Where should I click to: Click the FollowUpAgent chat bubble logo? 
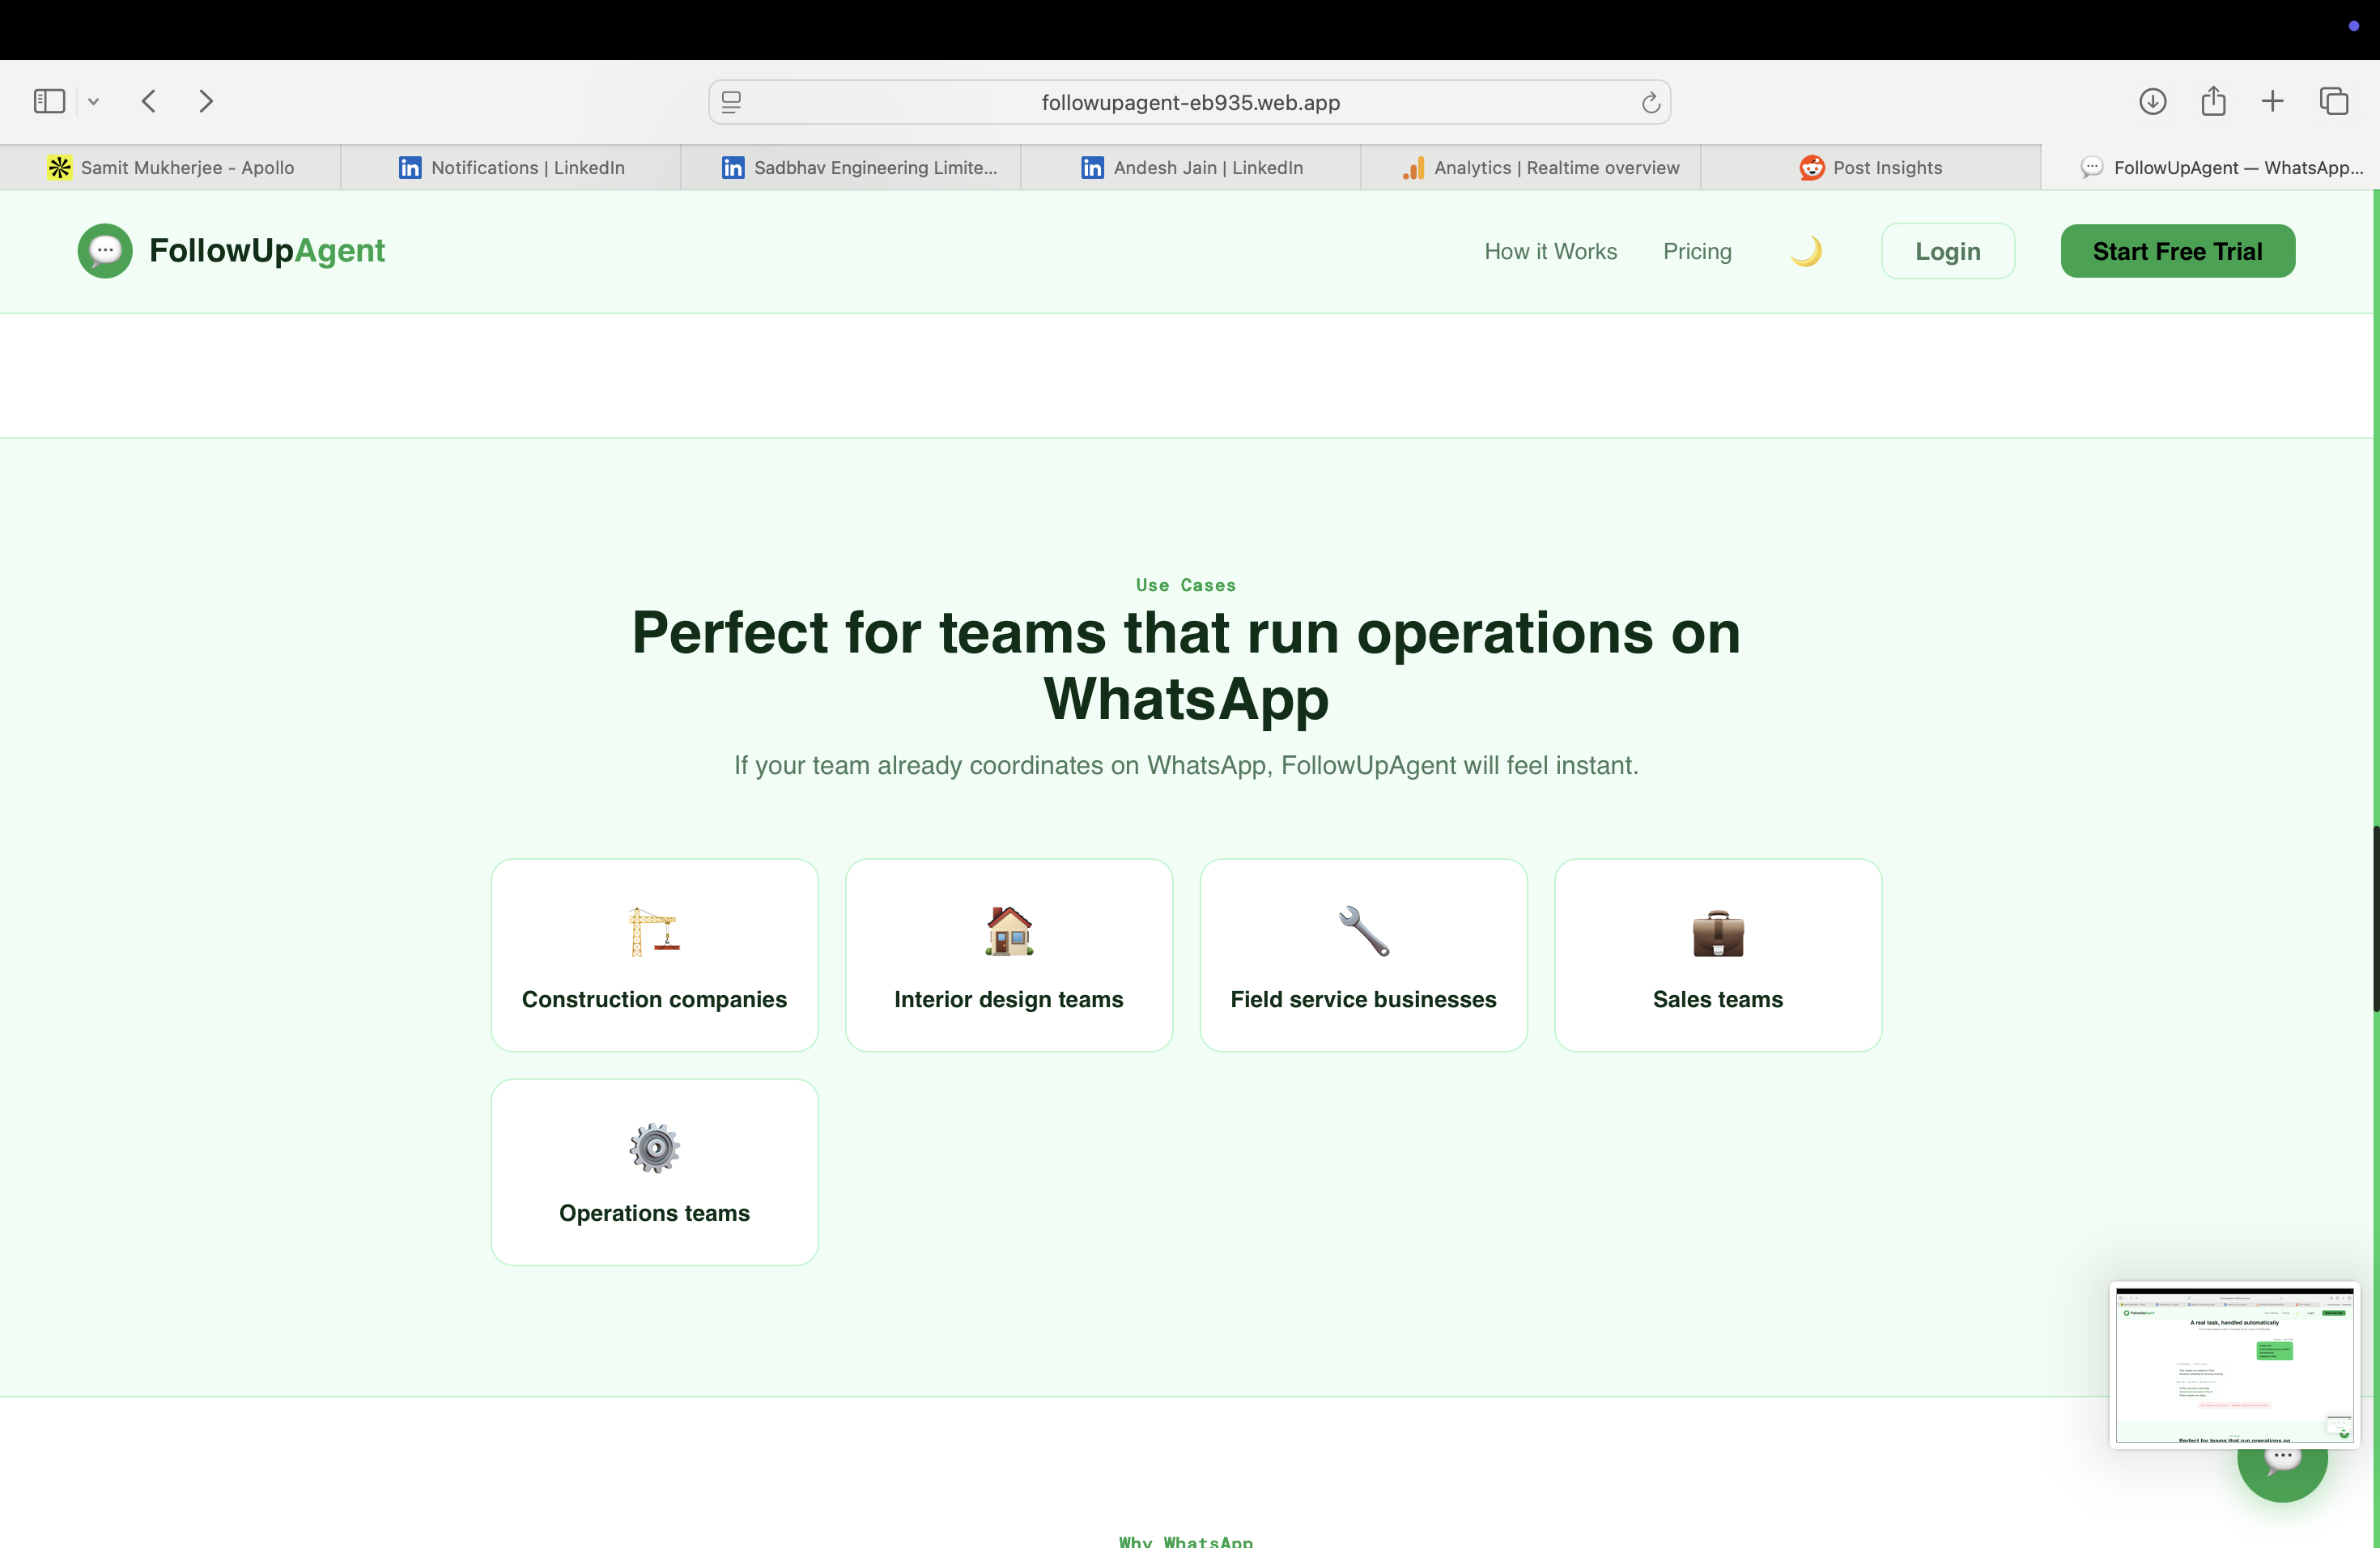(105, 250)
